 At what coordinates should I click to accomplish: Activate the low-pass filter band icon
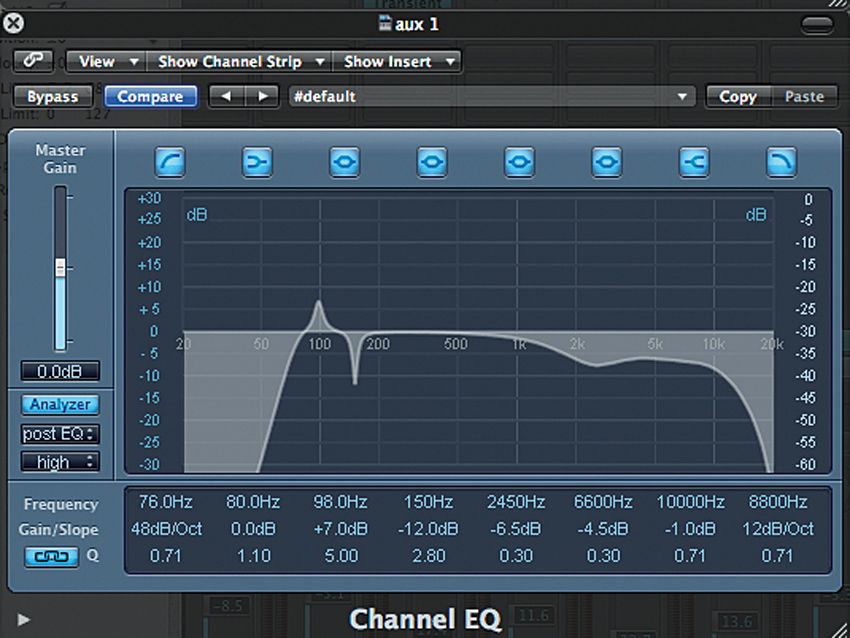click(x=781, y=162)
